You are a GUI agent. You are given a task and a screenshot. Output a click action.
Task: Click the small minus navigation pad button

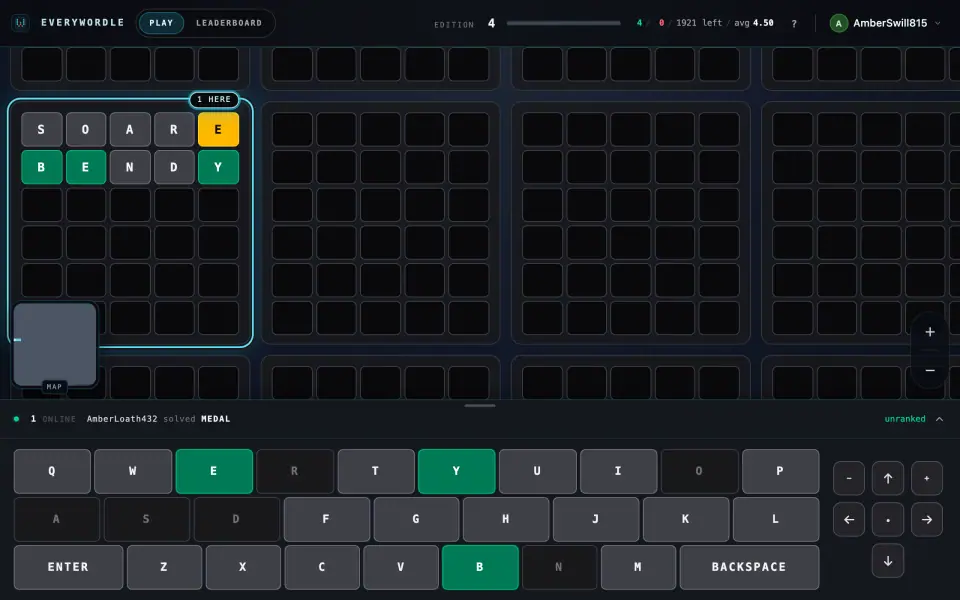click(849, 478)
